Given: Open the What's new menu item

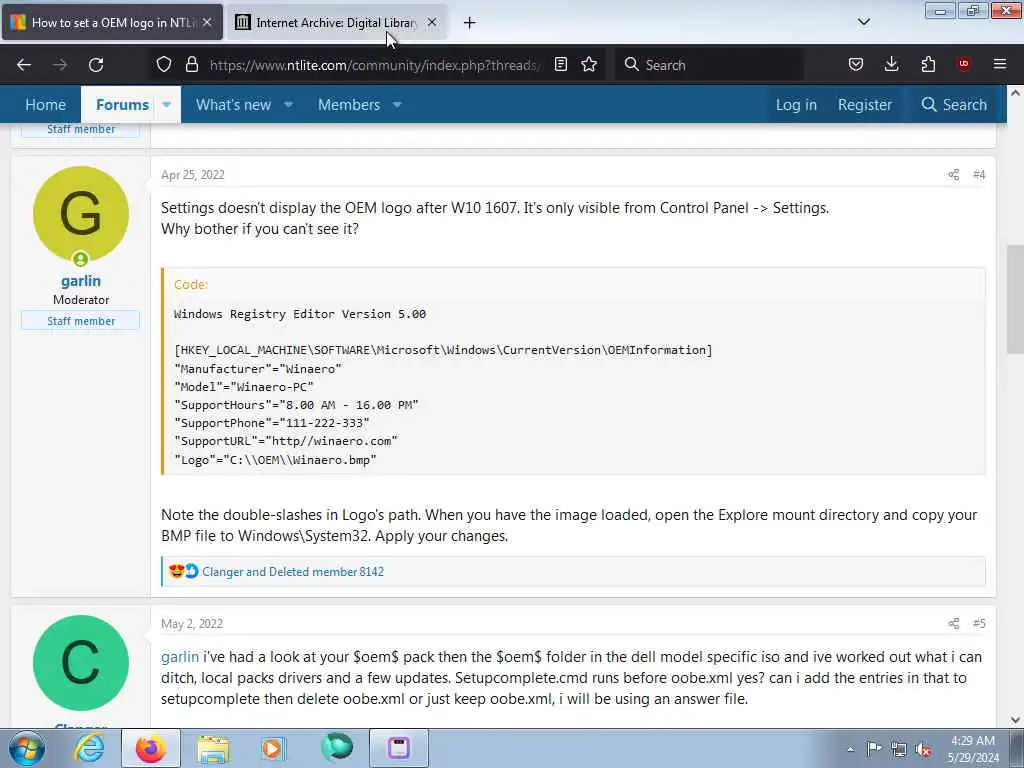Looking at the screenshot, I should coord(233,104).
